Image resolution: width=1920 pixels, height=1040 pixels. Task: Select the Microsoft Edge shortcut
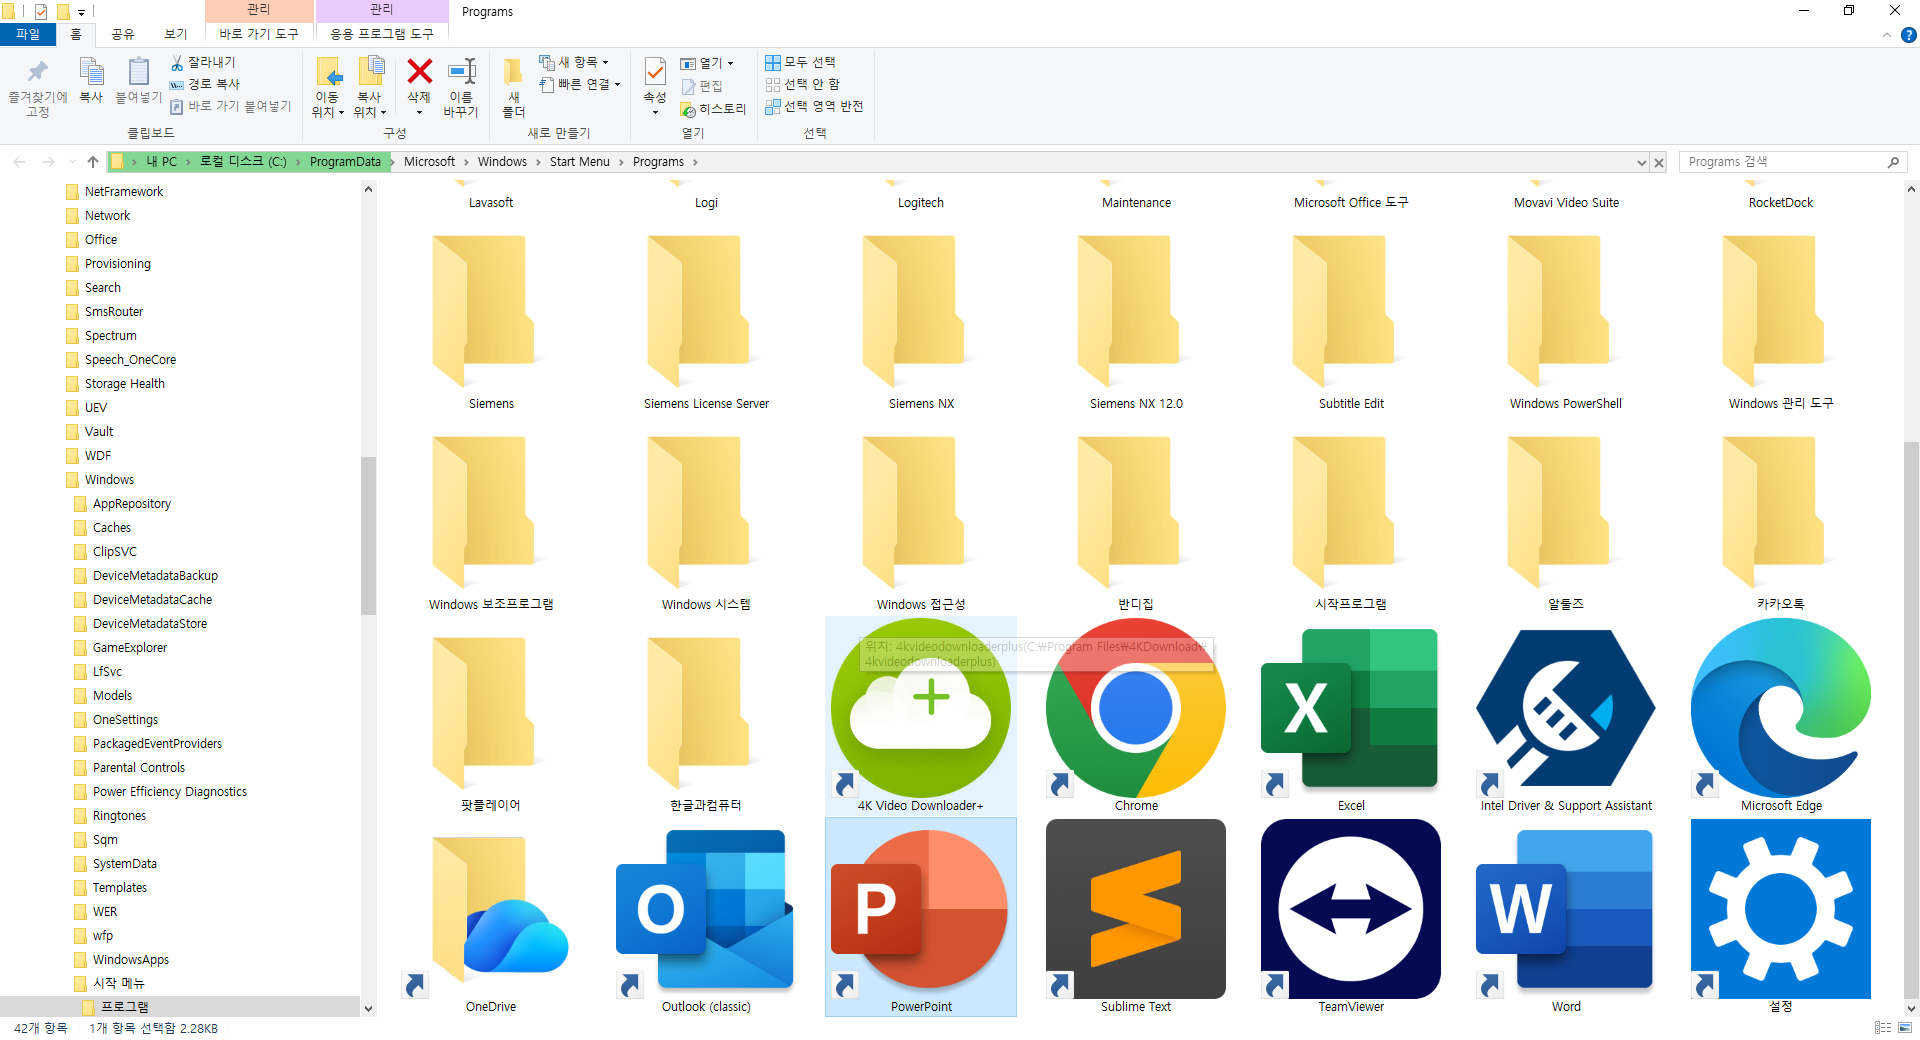pos(1781,708)
